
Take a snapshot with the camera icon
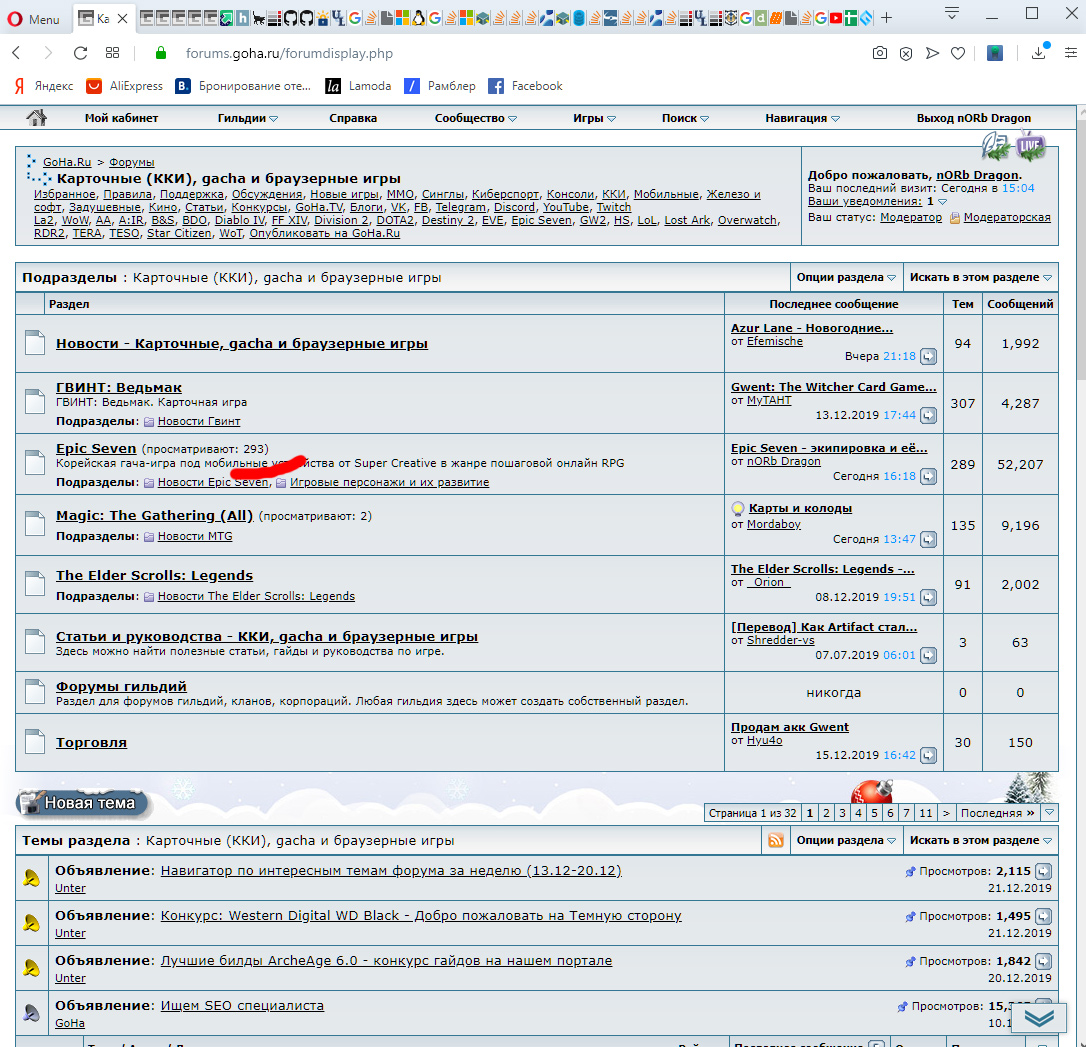click(880, 53)
